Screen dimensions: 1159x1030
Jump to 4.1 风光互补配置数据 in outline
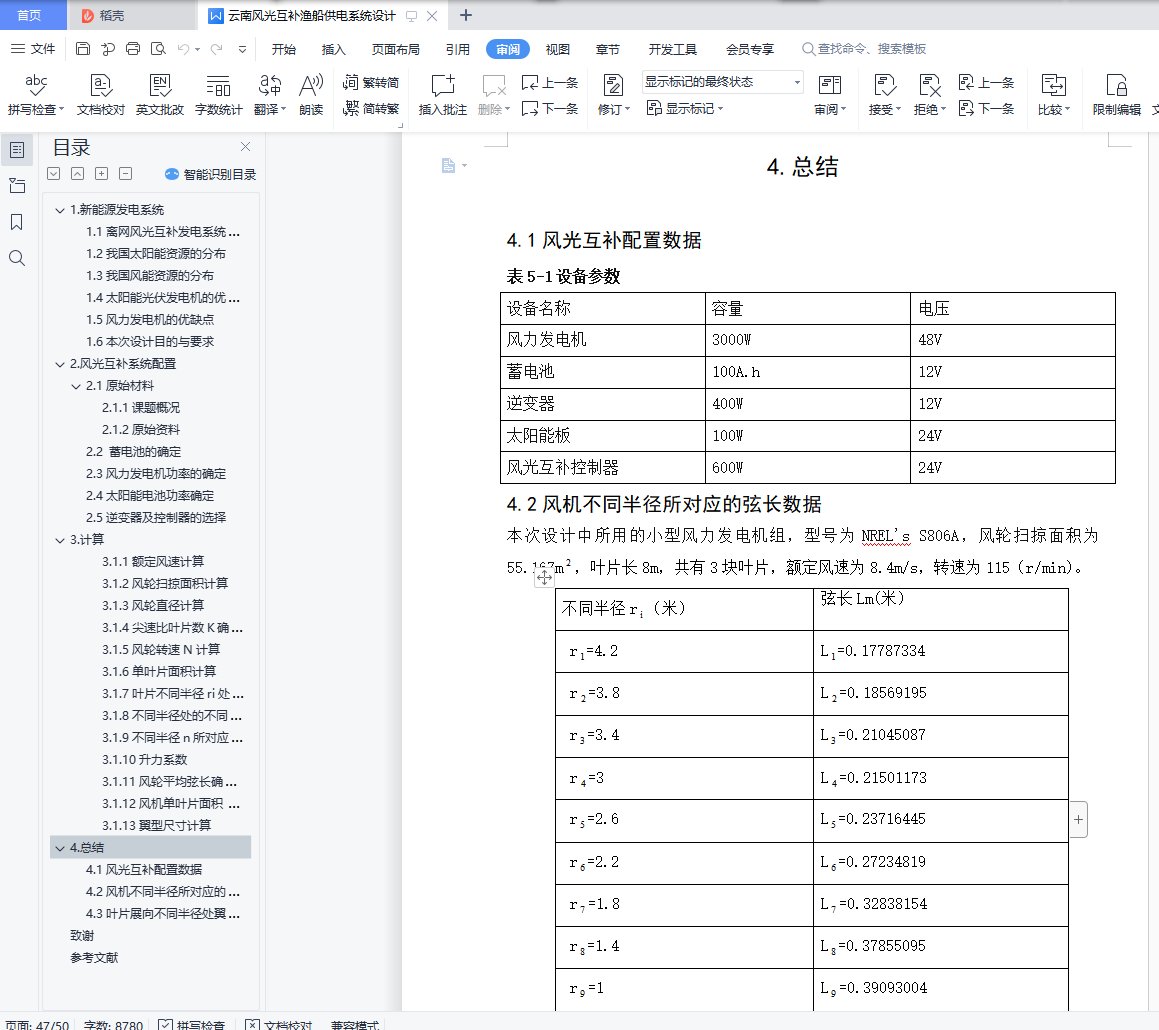143,870
